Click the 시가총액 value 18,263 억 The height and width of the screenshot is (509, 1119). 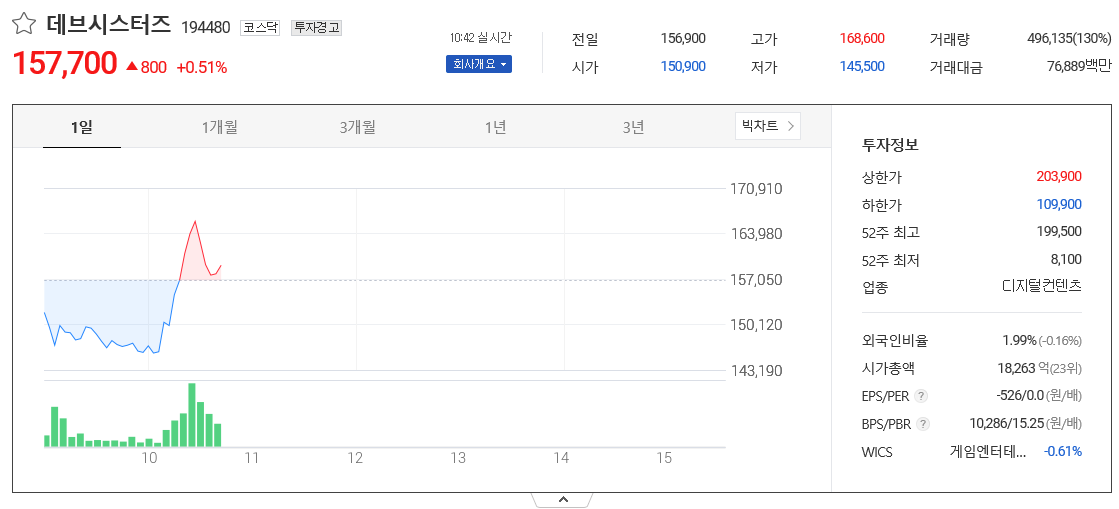pyautogui.click(x=1024, y=368)
